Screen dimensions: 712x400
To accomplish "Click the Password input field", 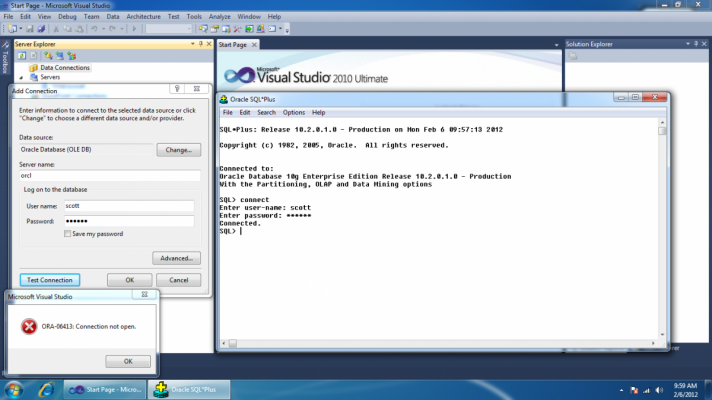I will tap(129, 222).
